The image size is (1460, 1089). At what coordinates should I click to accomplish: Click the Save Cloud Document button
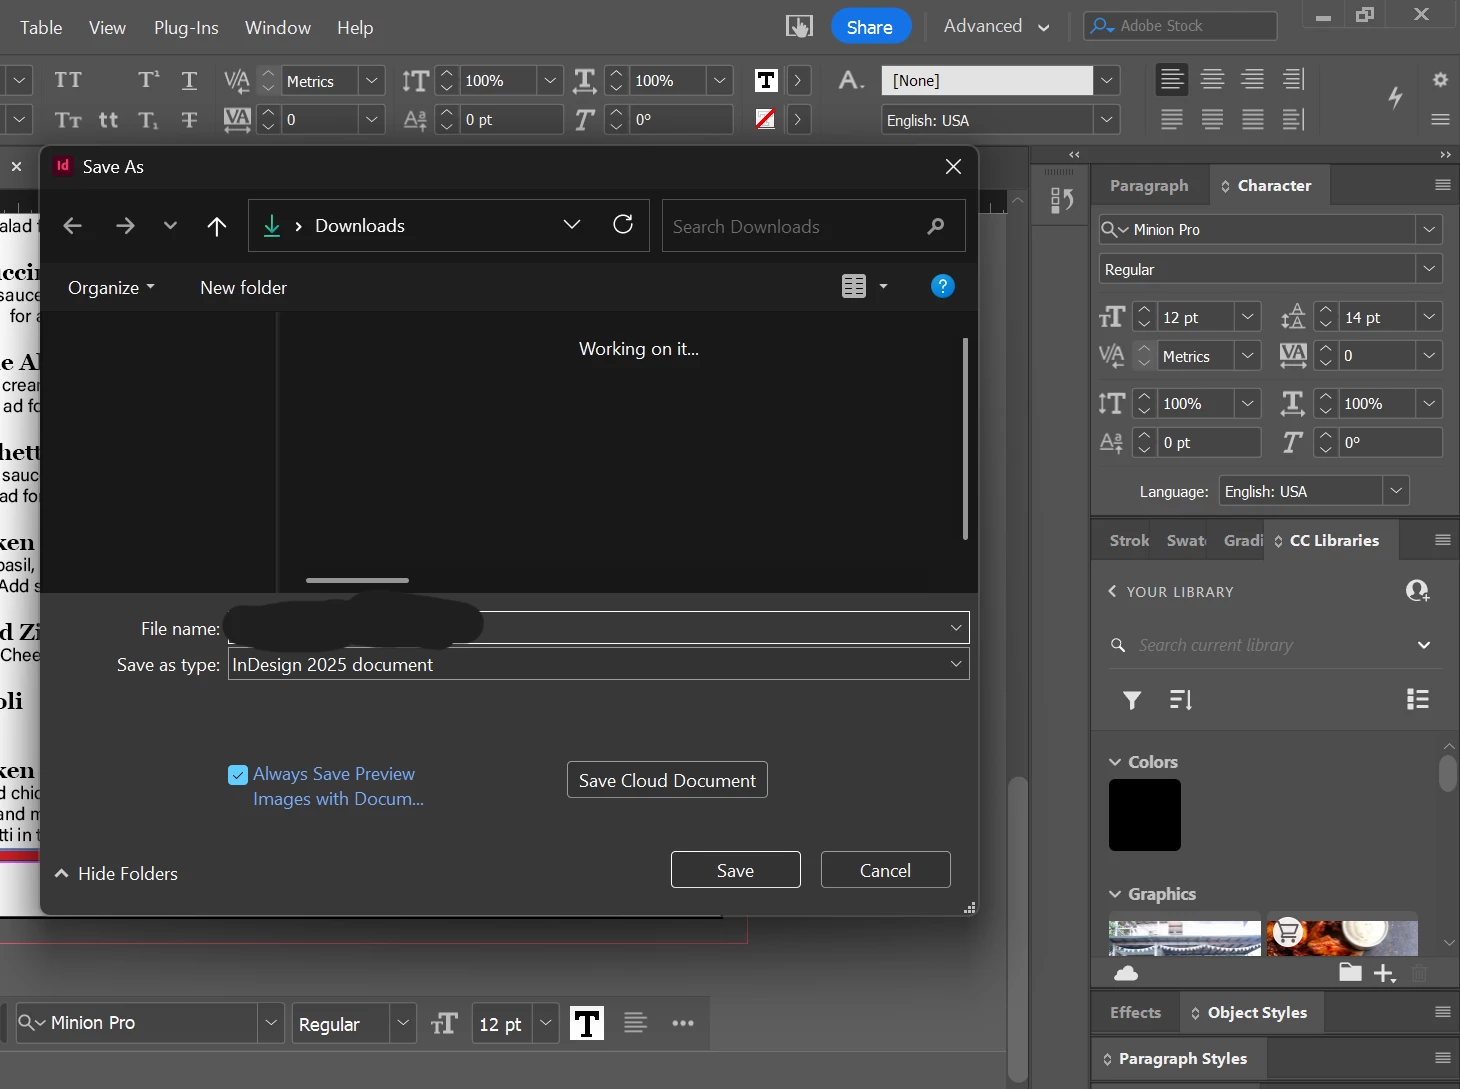[x=667, y=780]
